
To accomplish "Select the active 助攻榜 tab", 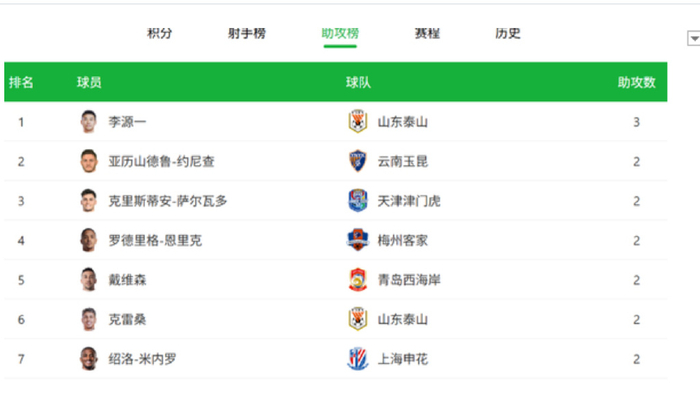I will coord(340,33).
